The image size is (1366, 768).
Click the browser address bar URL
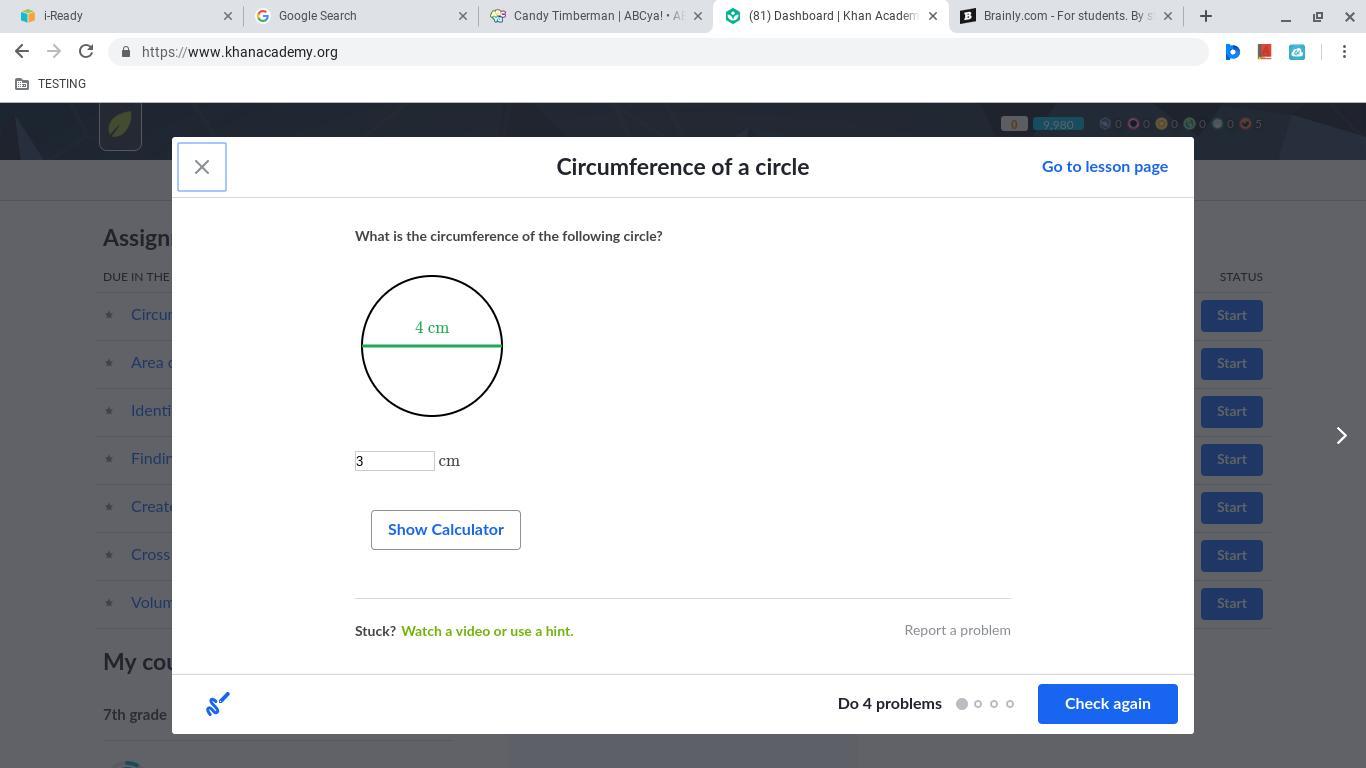(x=240, y=52)
